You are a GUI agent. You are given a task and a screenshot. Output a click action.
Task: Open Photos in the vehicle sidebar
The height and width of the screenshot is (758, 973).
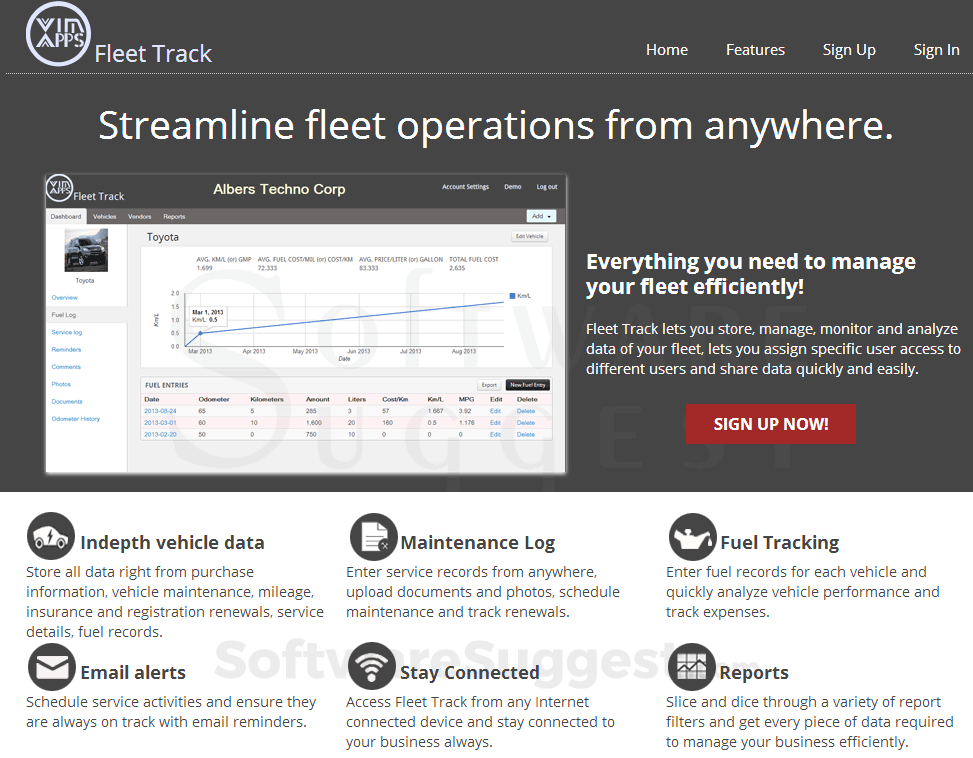tap(61, 385)
